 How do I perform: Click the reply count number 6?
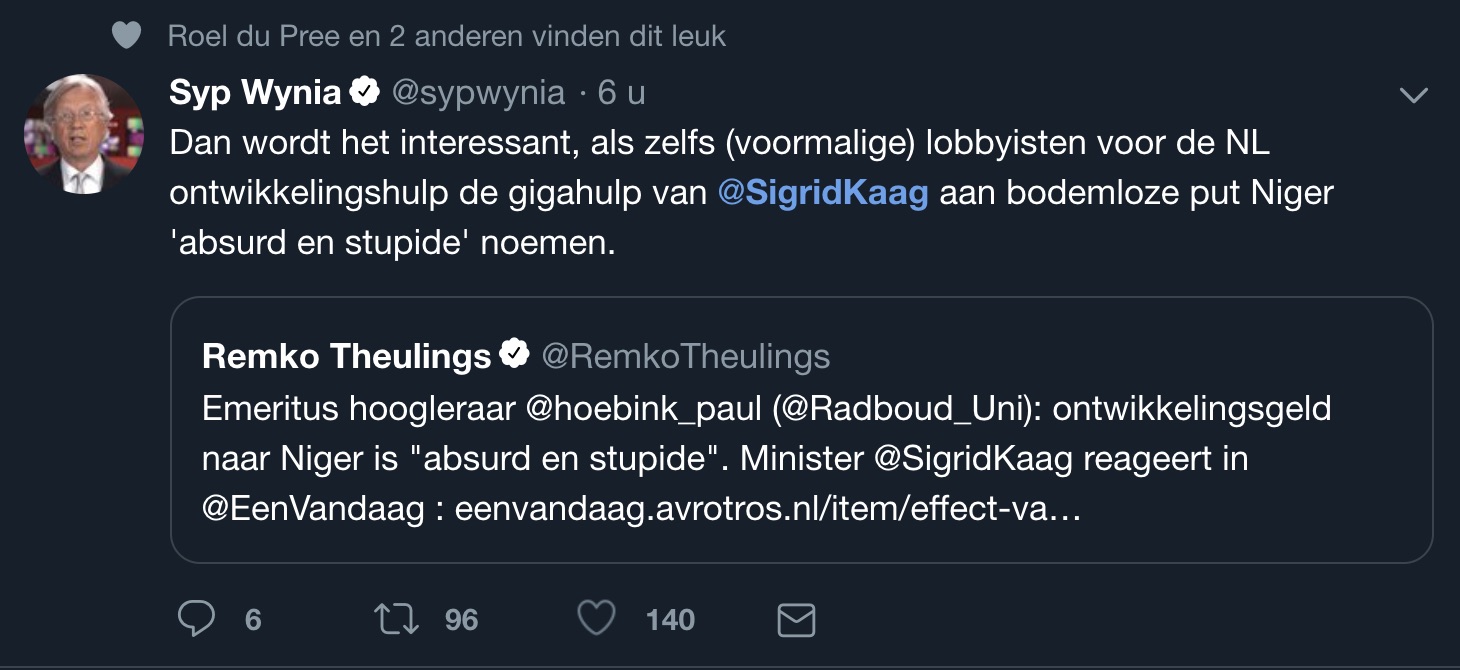point(252,619)
